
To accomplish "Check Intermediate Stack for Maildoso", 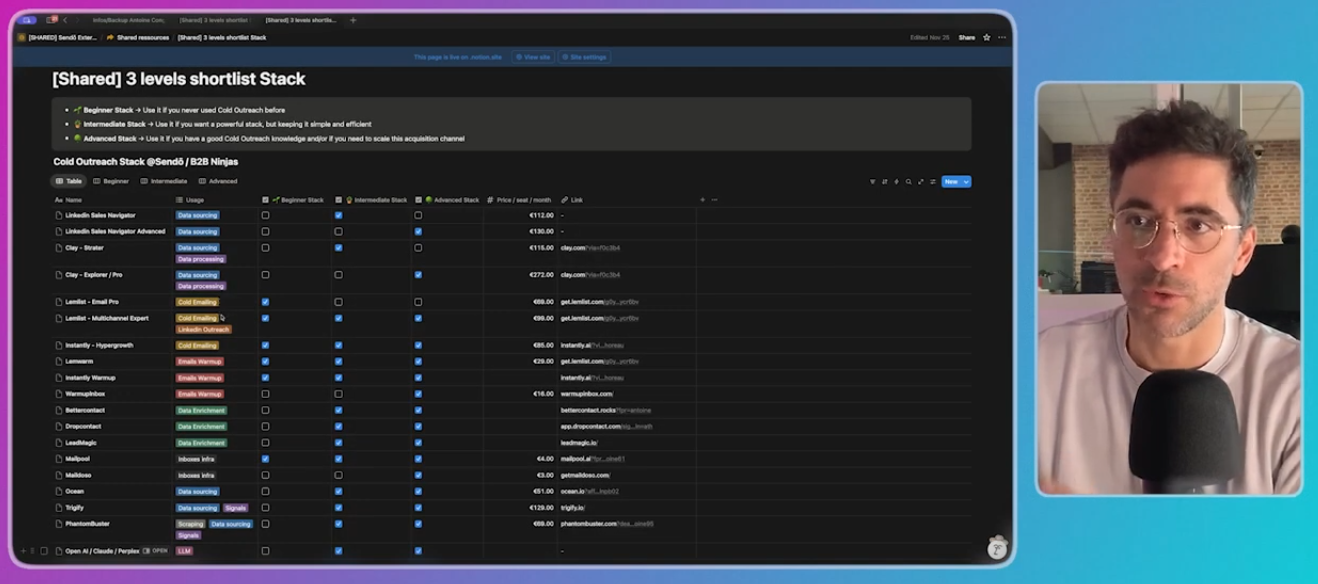I will tap(338, 475).
